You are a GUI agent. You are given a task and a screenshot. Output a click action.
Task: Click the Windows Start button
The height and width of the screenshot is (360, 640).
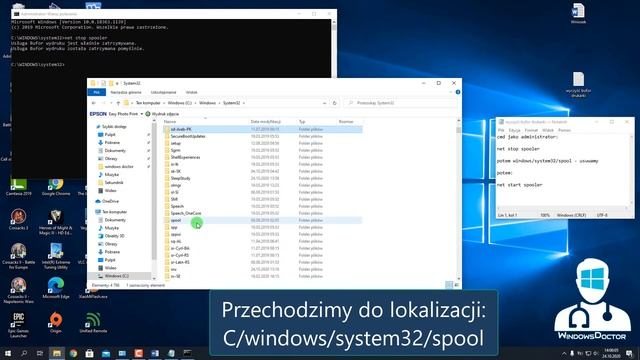coord(8,353)
